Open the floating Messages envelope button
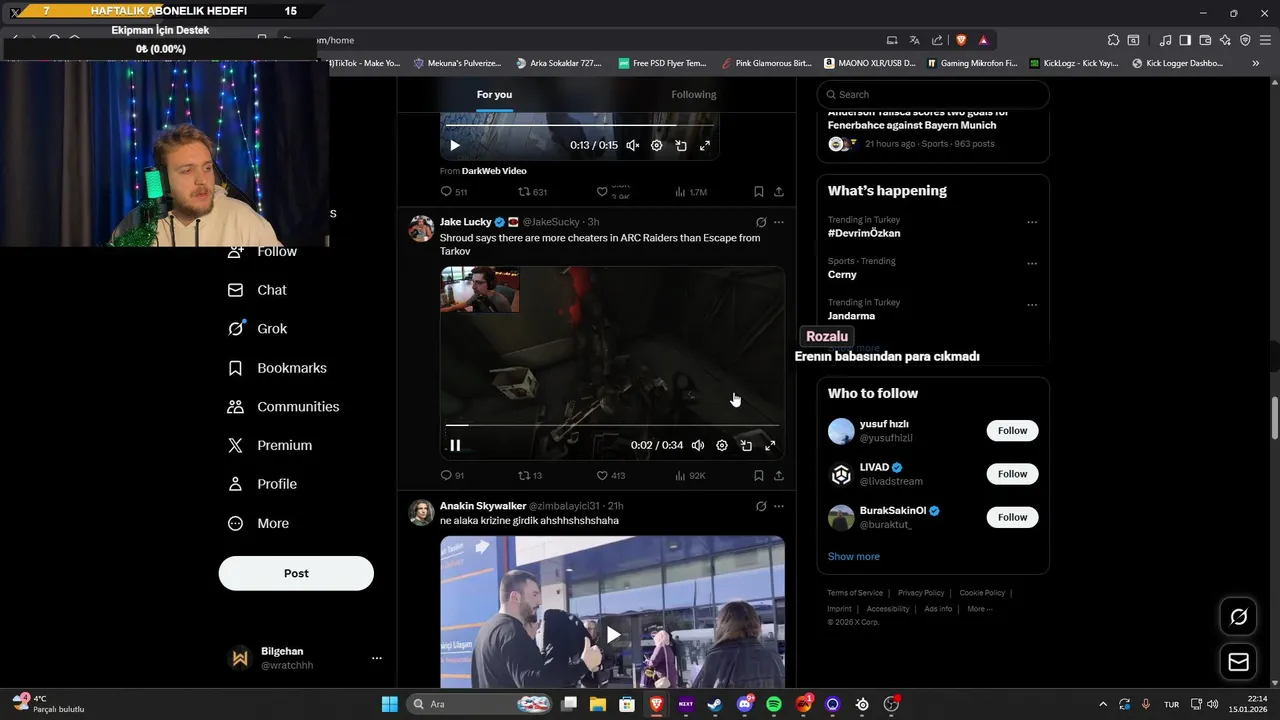1280x720 pixels. click(x=1238, y=662)
